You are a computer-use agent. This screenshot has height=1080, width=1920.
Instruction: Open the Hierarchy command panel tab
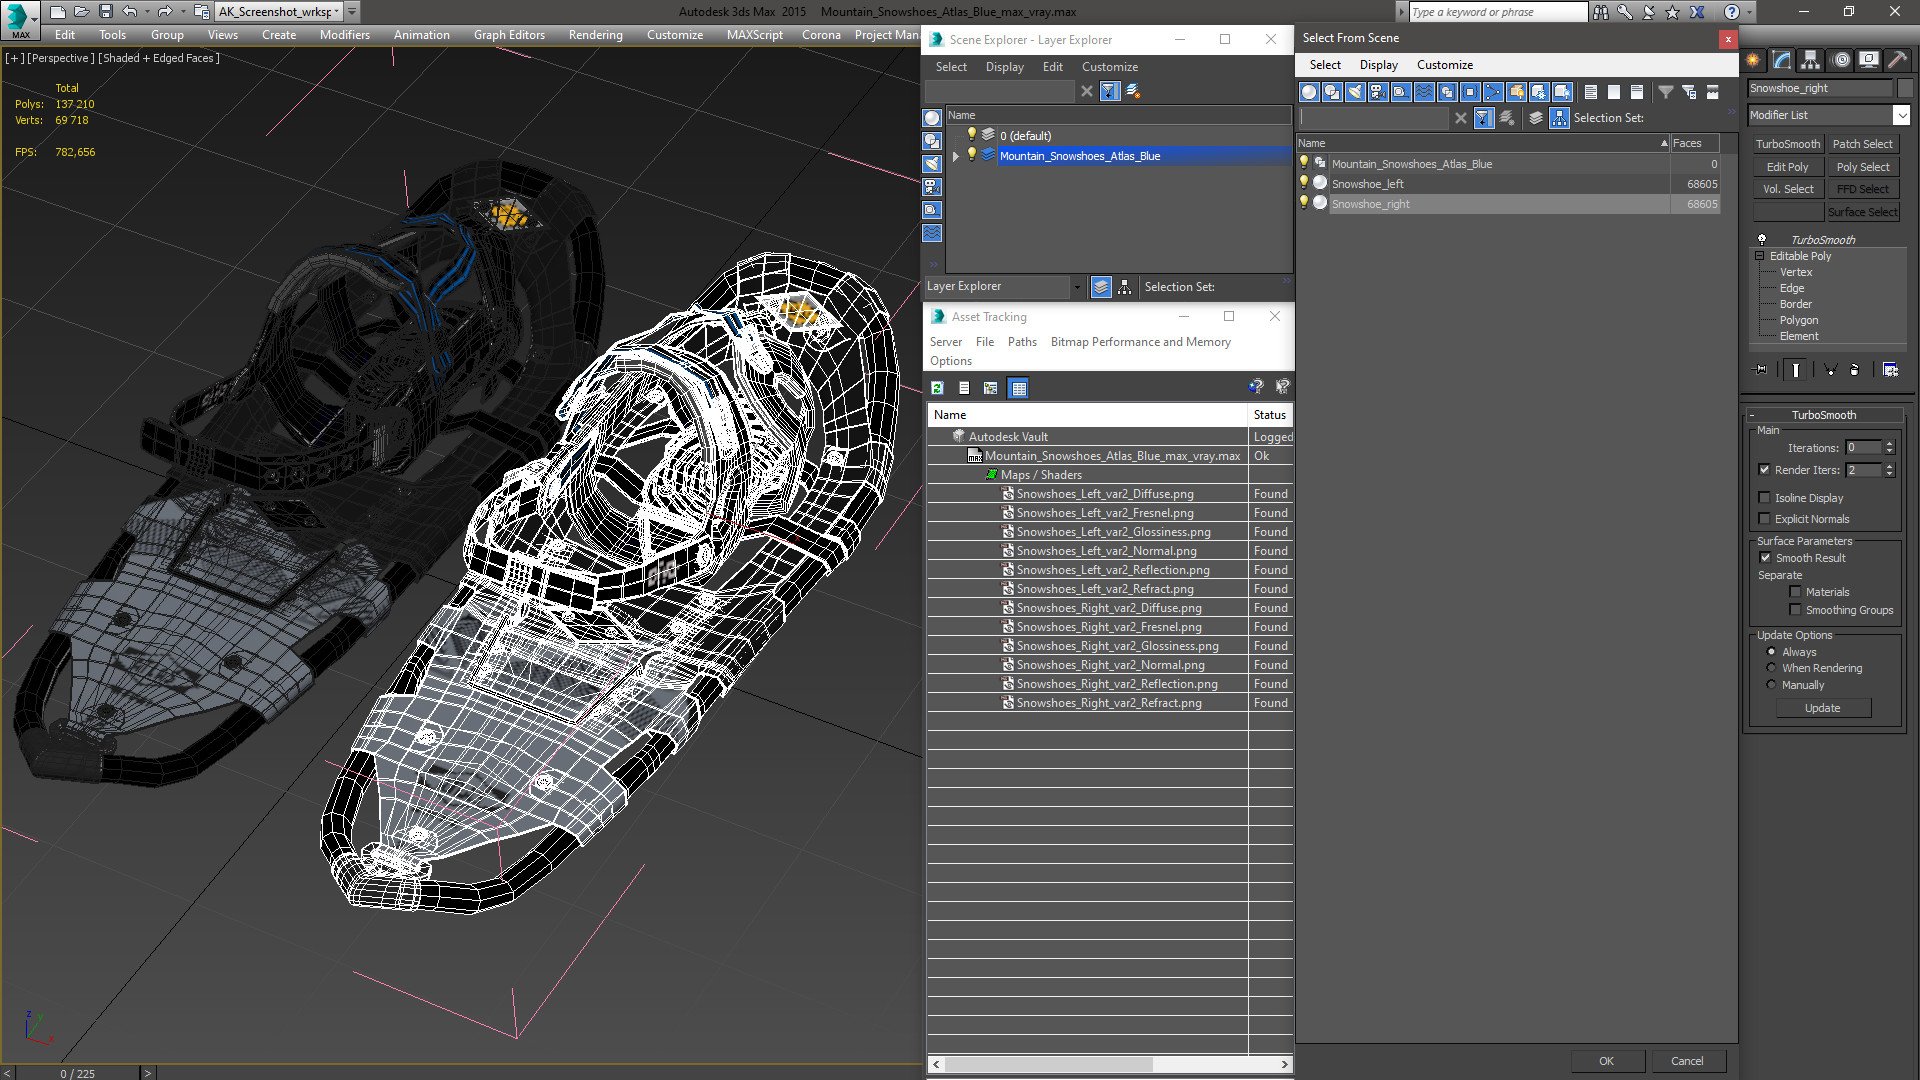[x=1811, y=60]
